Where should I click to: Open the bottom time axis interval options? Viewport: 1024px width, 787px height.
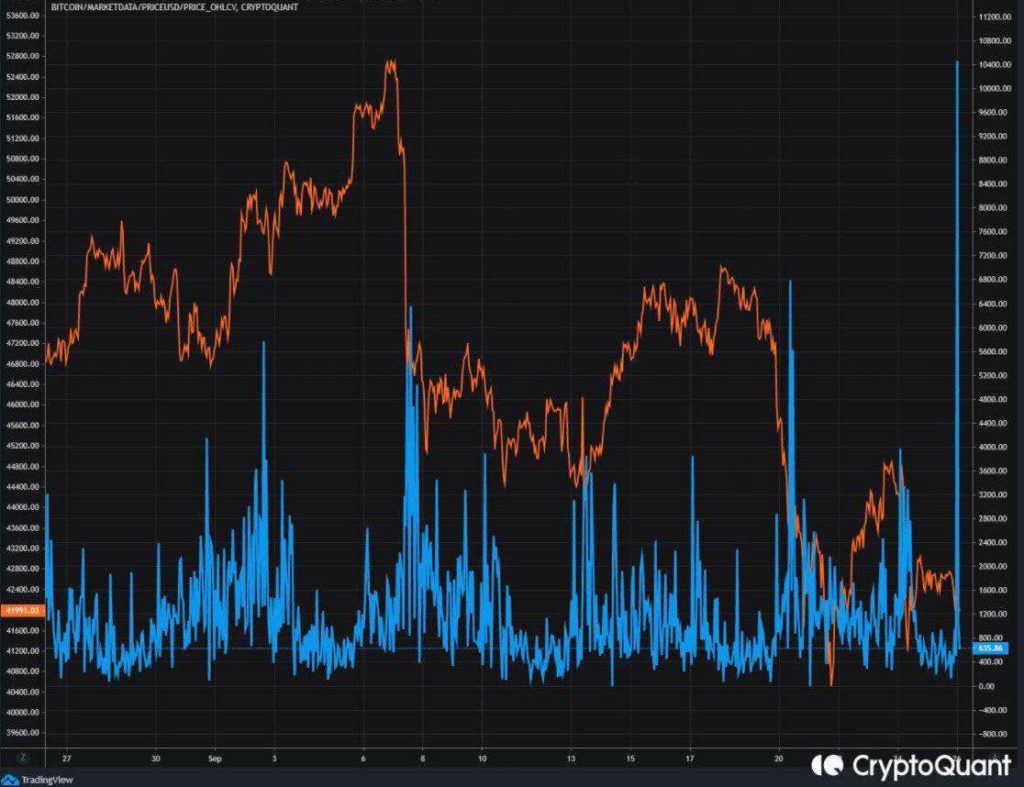click(500, 757)
